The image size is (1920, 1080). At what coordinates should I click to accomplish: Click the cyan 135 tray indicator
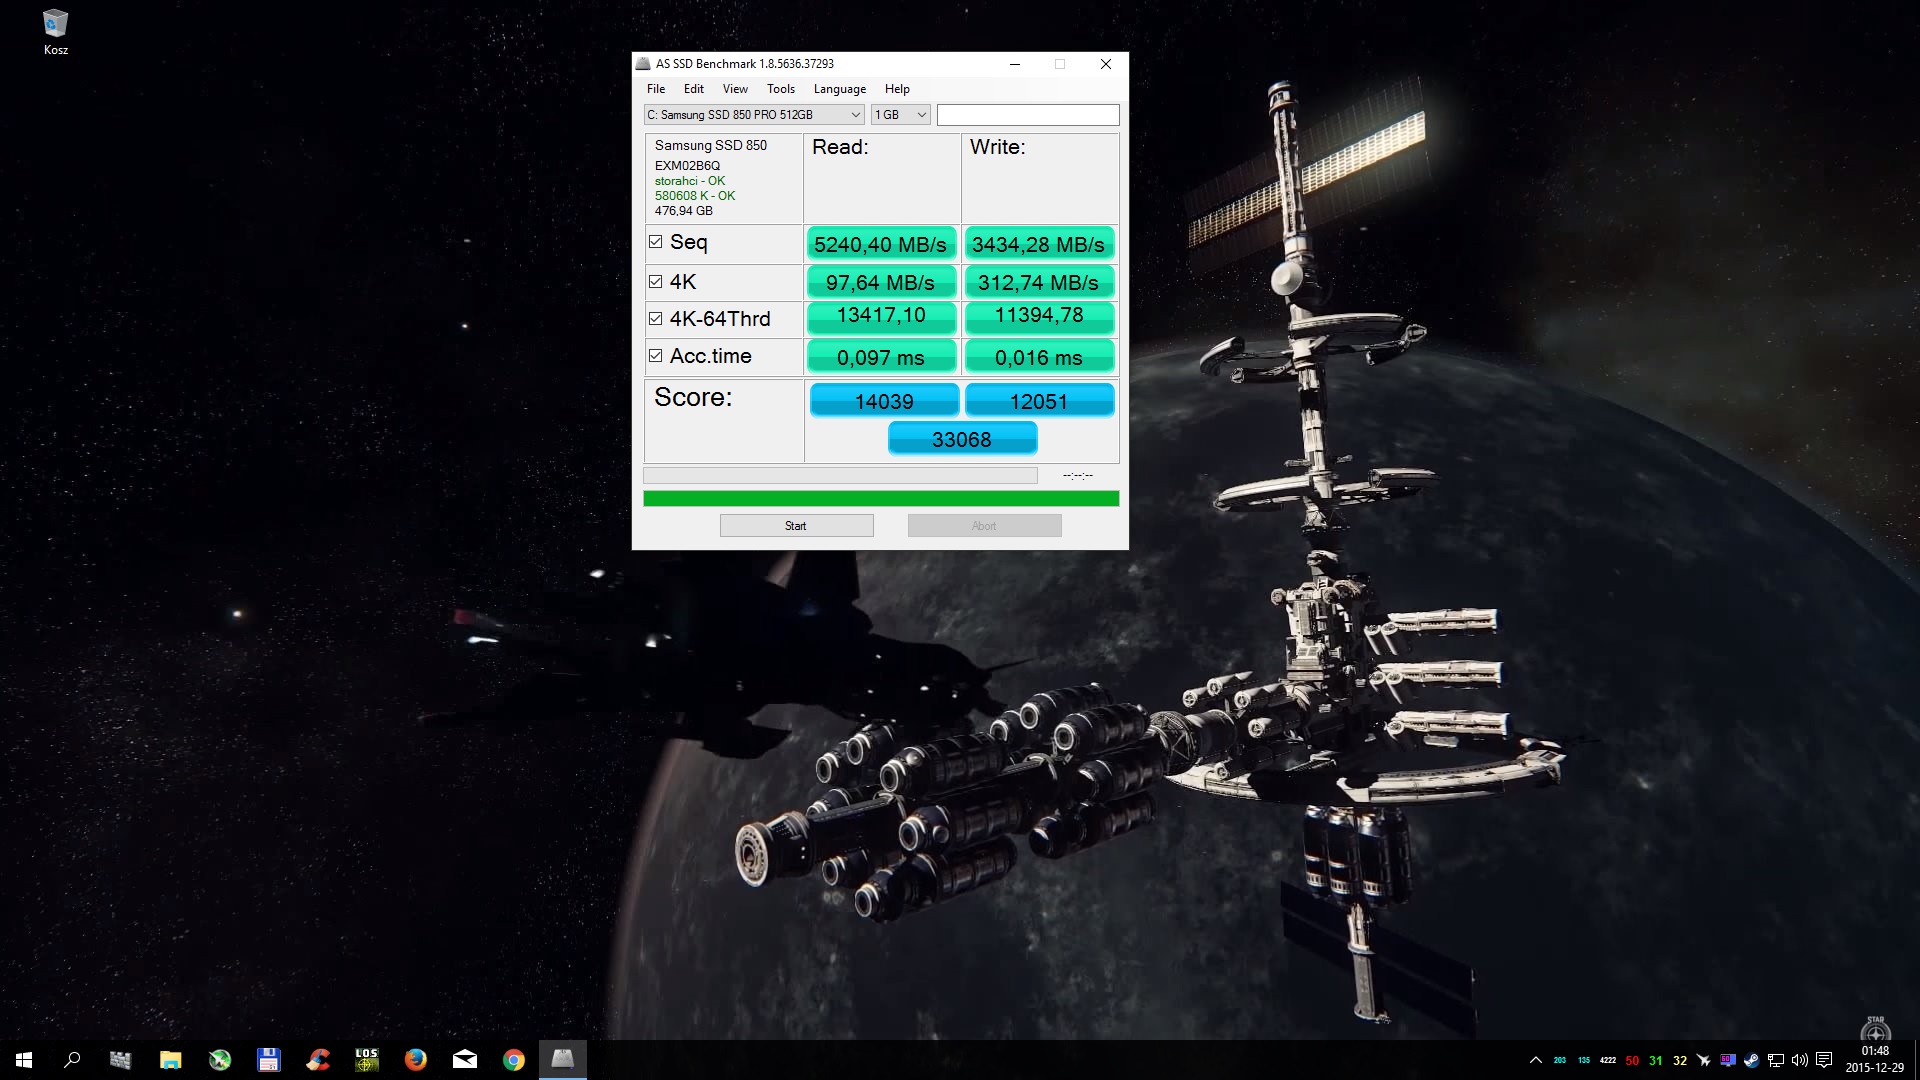click(1584, 1060)
